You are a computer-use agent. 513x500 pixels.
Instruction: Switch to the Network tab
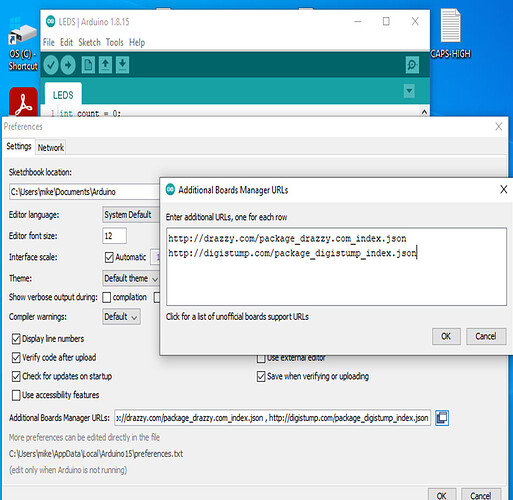[51, 147]
